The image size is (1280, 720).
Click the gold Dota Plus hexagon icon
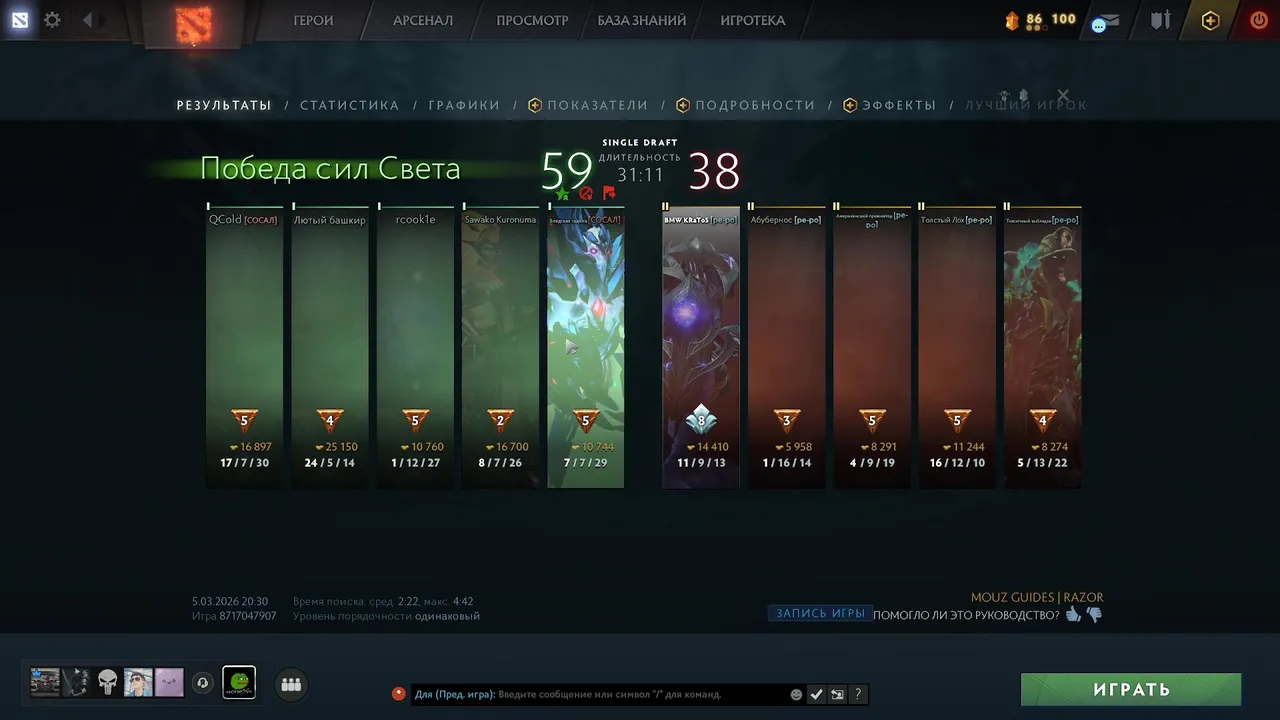[1210, 20]
